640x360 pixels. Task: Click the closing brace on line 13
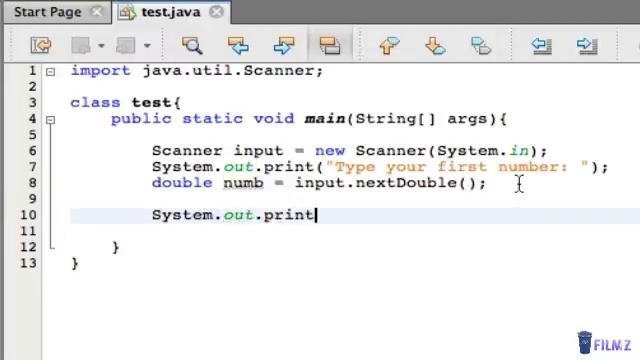click(75, 263)
